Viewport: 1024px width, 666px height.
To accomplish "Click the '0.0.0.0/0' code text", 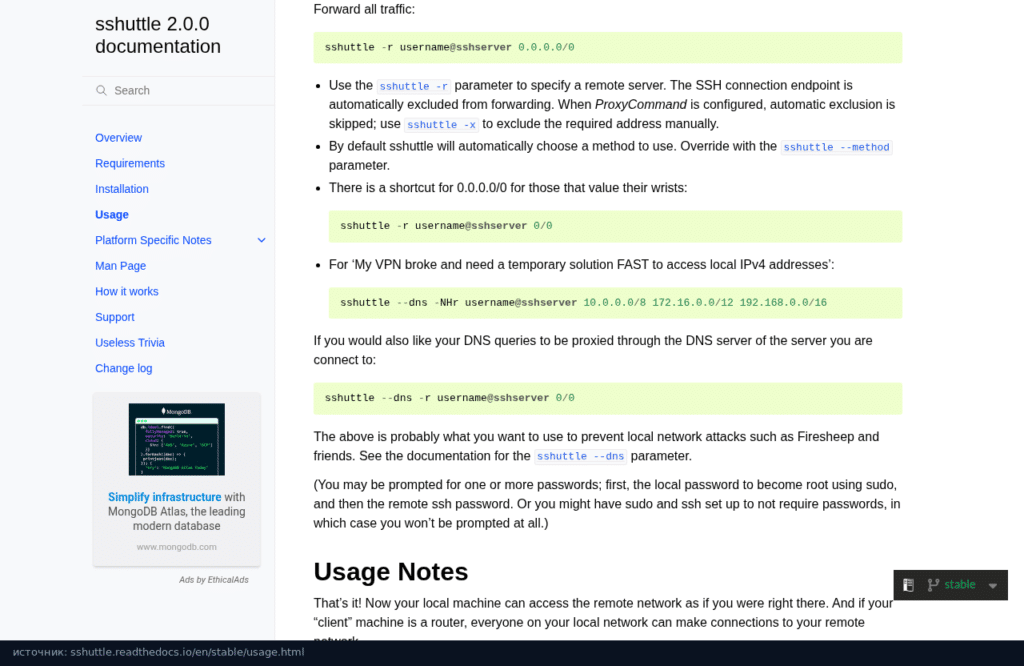I will [x=546, y=48].
